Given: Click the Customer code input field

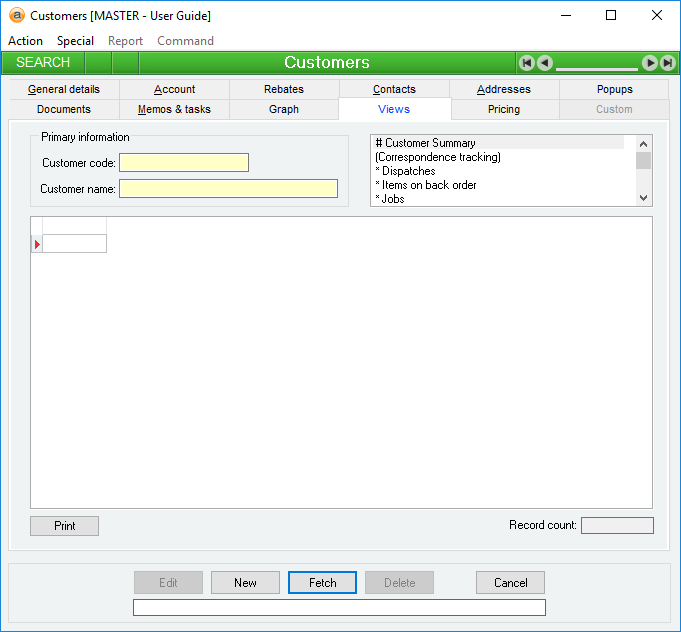Looking at the screenshot, I should 184,163.
